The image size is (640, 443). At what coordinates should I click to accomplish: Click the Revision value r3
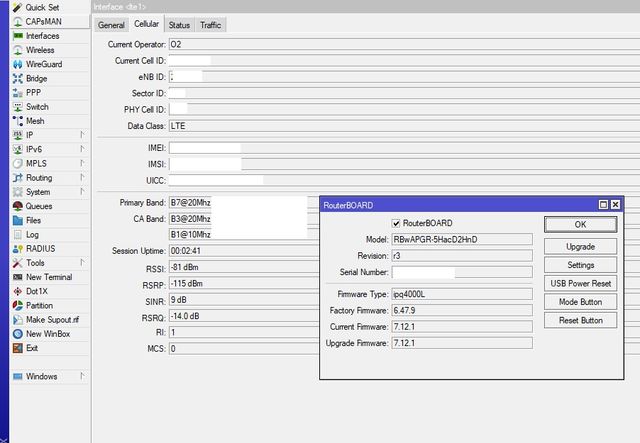462,256
